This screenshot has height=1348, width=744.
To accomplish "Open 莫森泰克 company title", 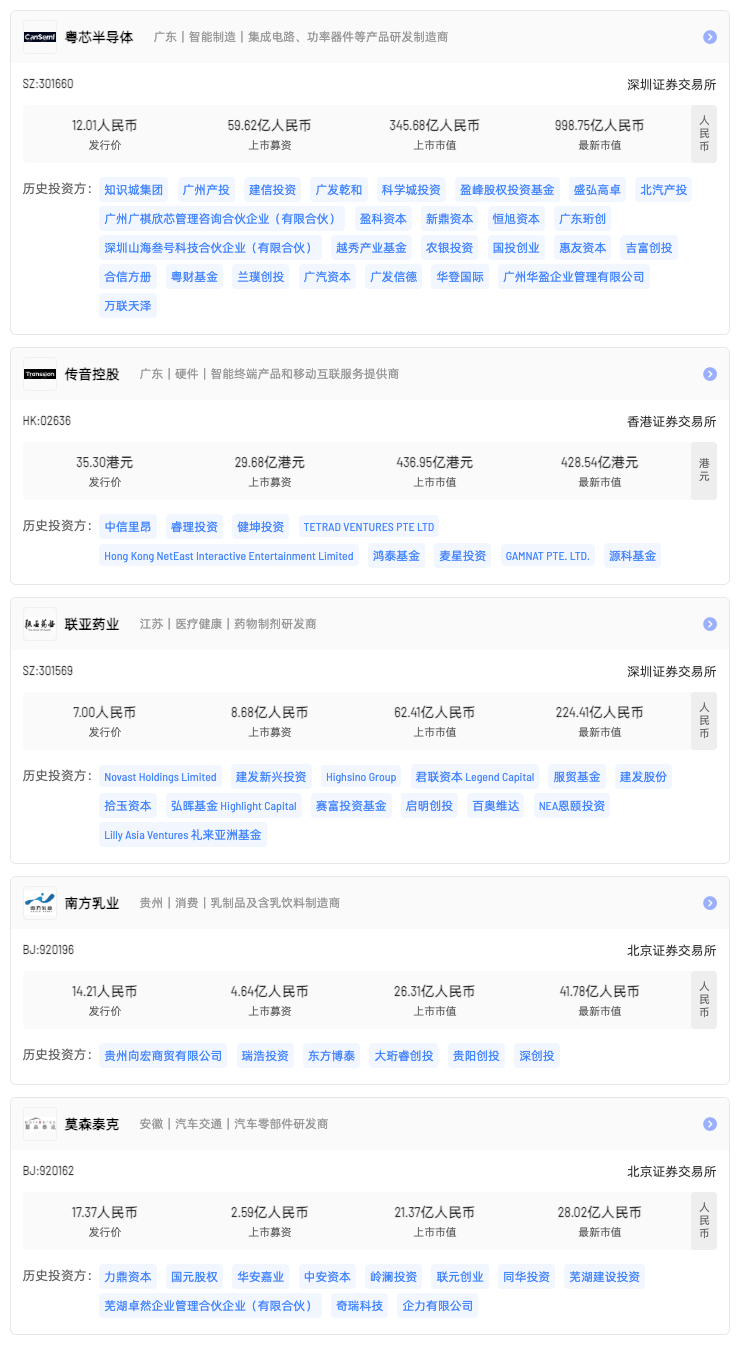I will (92, 1124).
